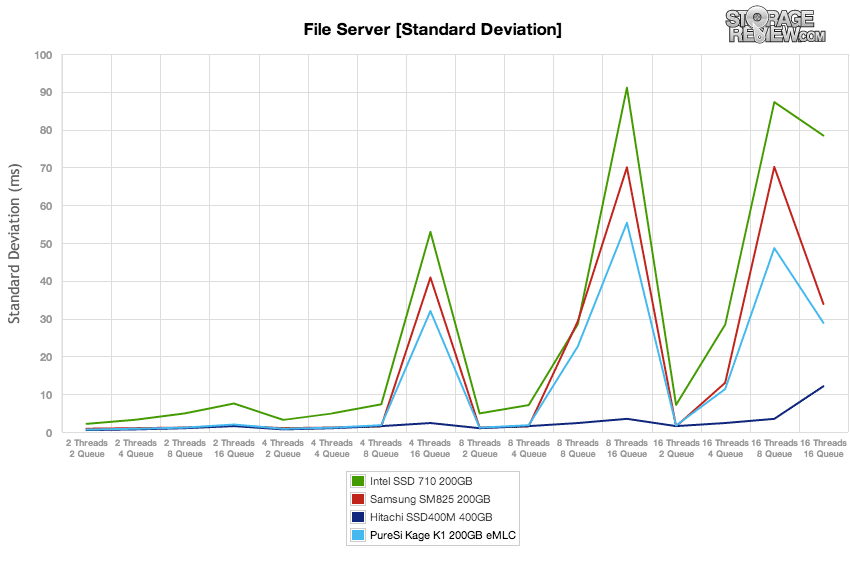Screen dimensions: 850x567
Task: Select the 'Hitachi SSD400M 400GB' legend label
Action: point(431,517)
